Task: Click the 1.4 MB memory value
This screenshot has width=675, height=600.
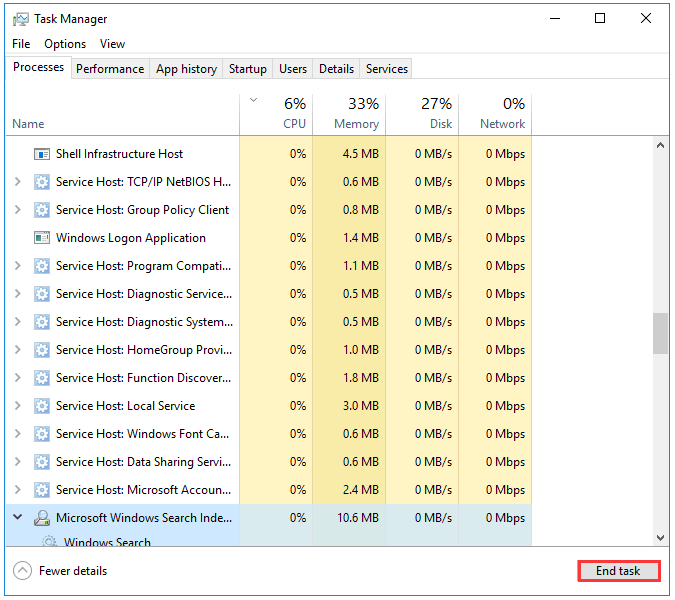Action: point(361,238)
